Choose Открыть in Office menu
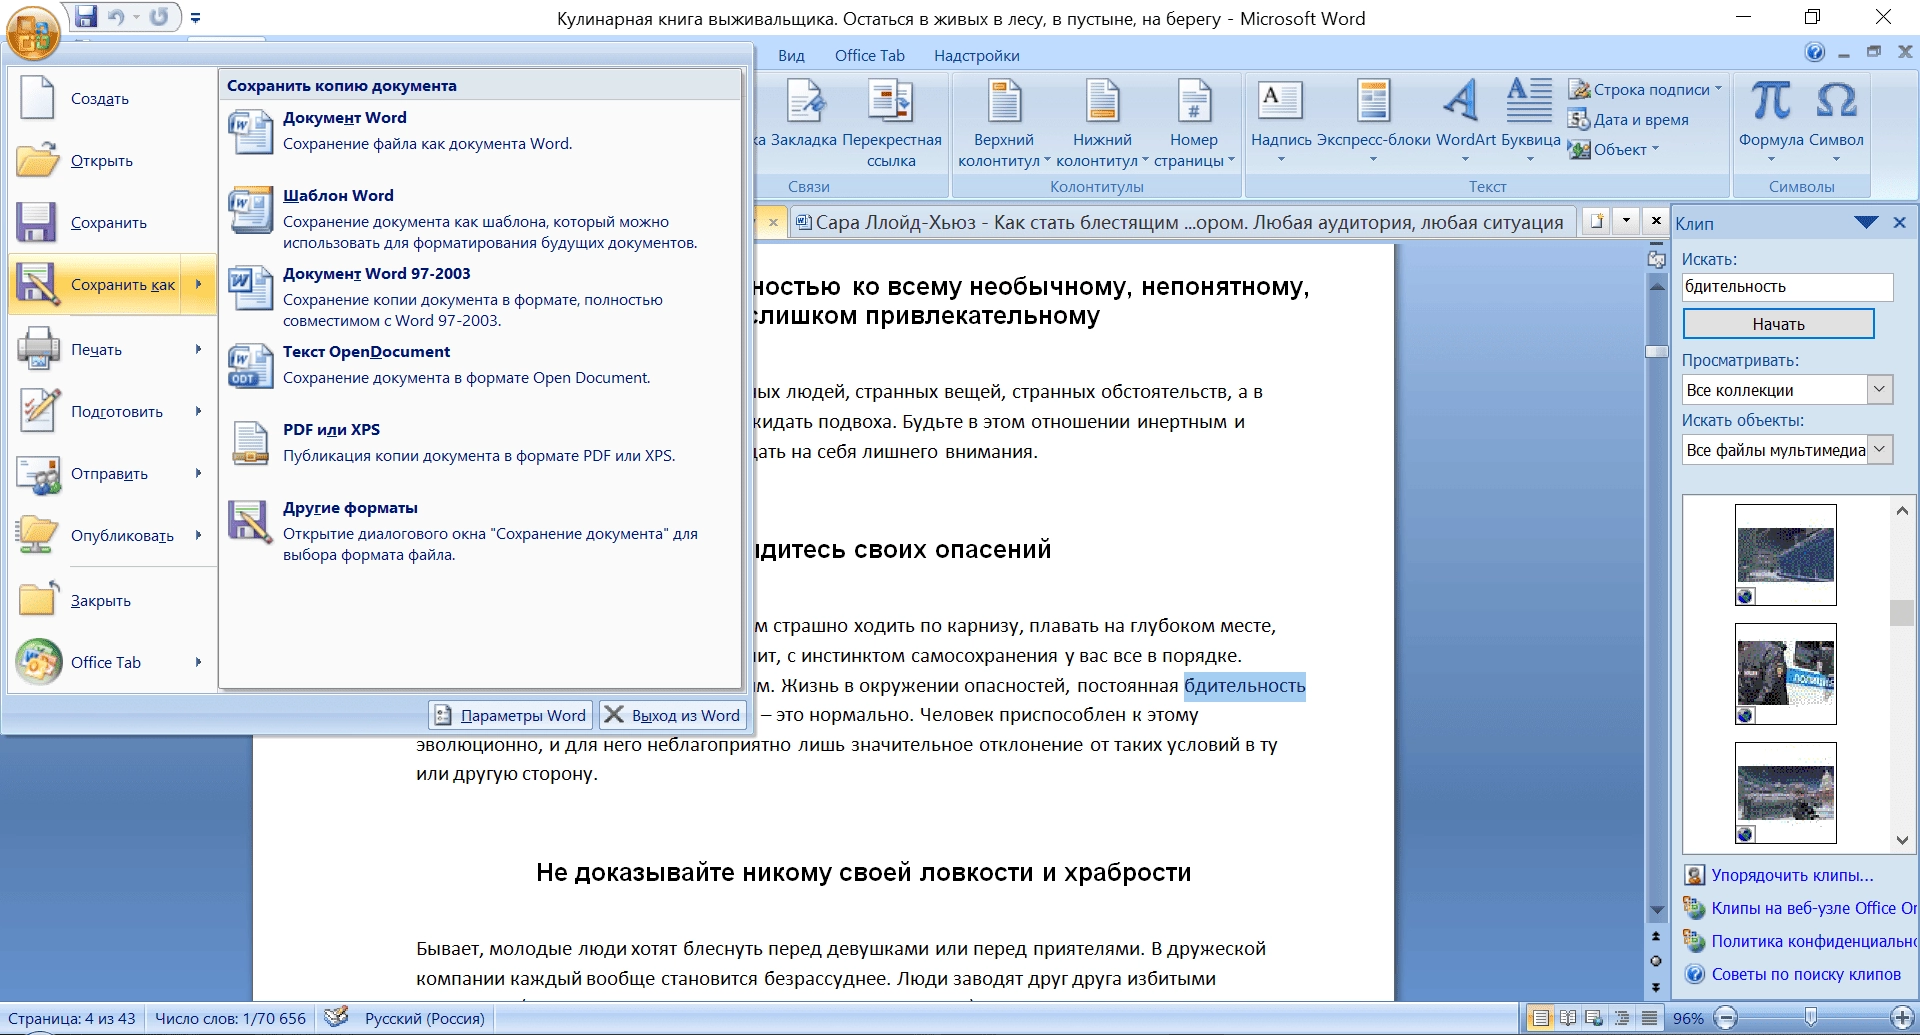1920x1035 pixels. (112, 161)
